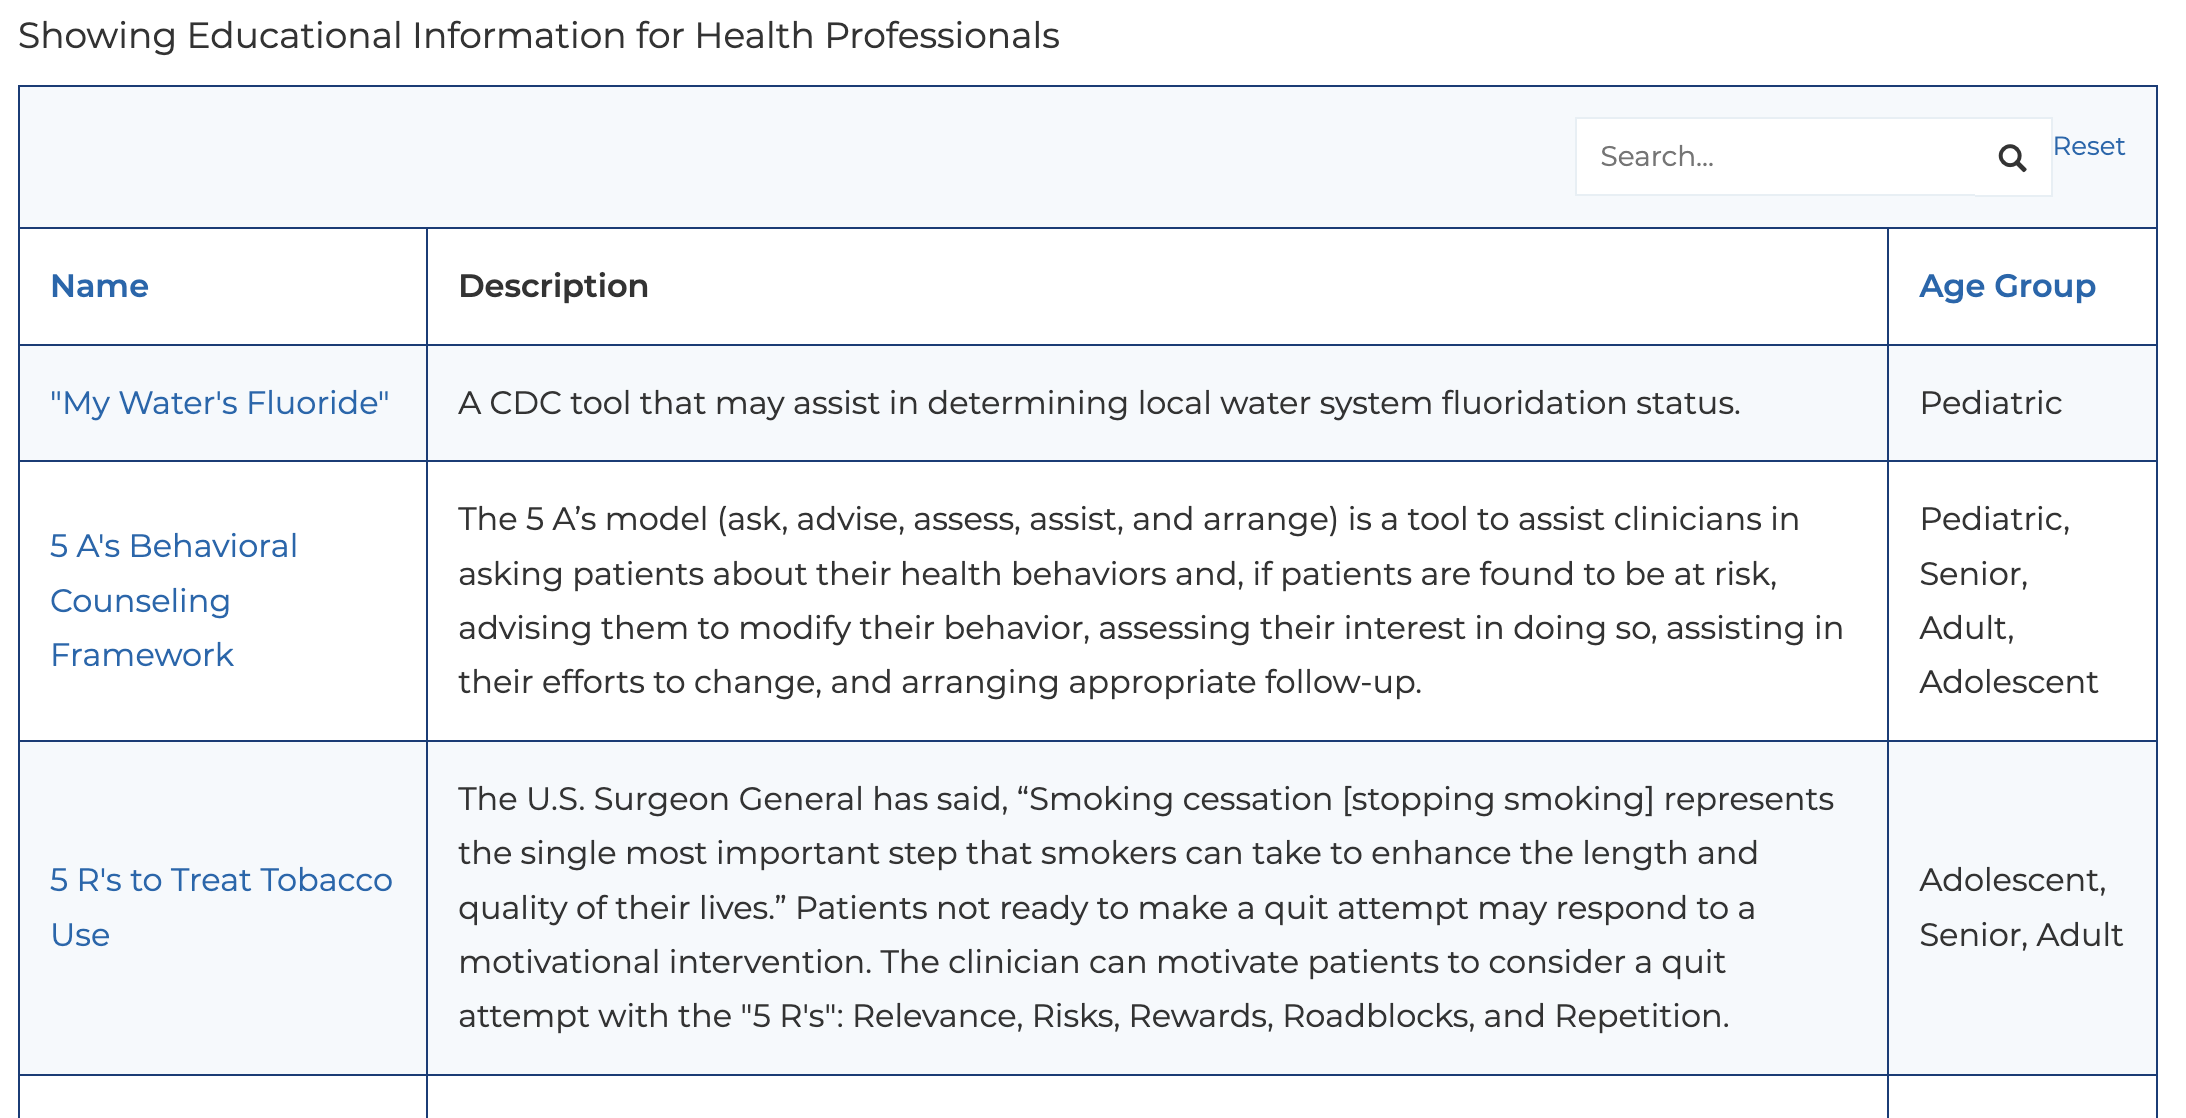Click the 5 A's model description paragraph
2186x1118 pixels.
[1151, 600]
